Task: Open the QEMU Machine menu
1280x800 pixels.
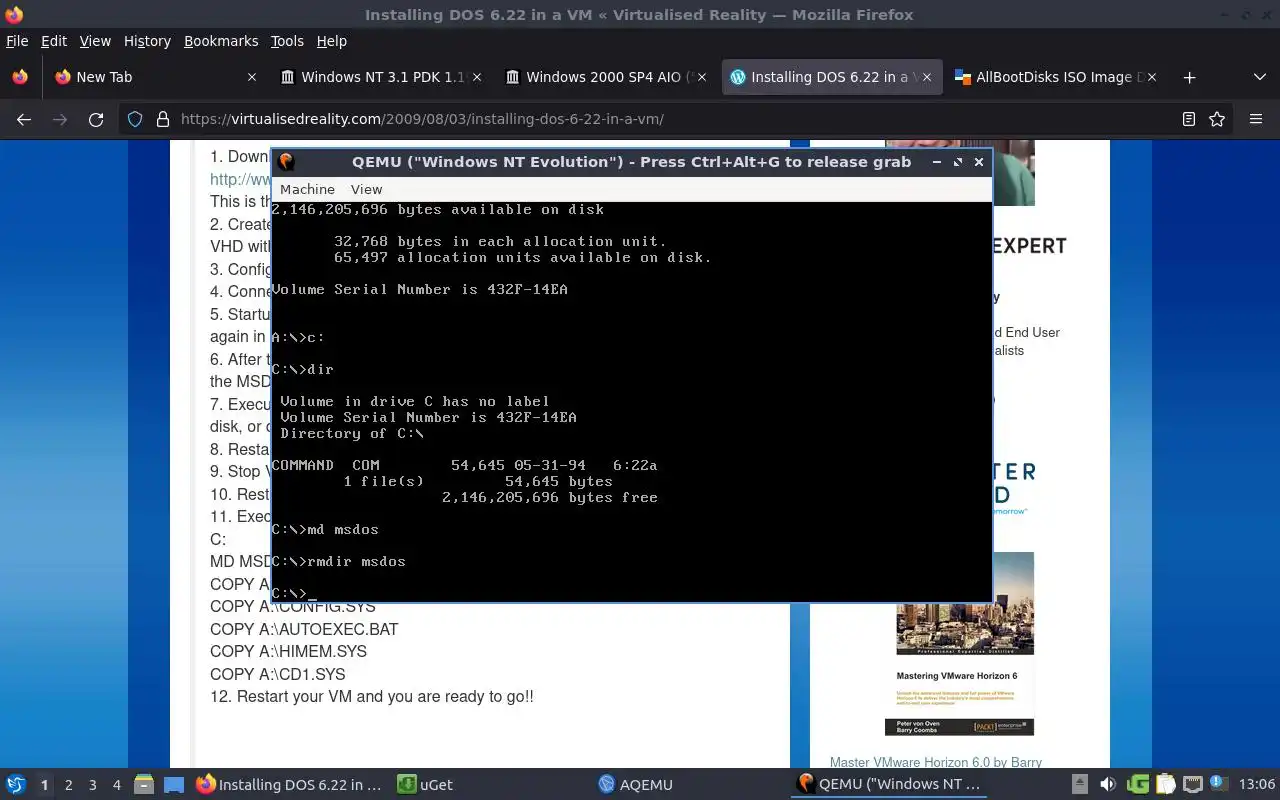Action: pyautogui.click(x=307, y=189)
